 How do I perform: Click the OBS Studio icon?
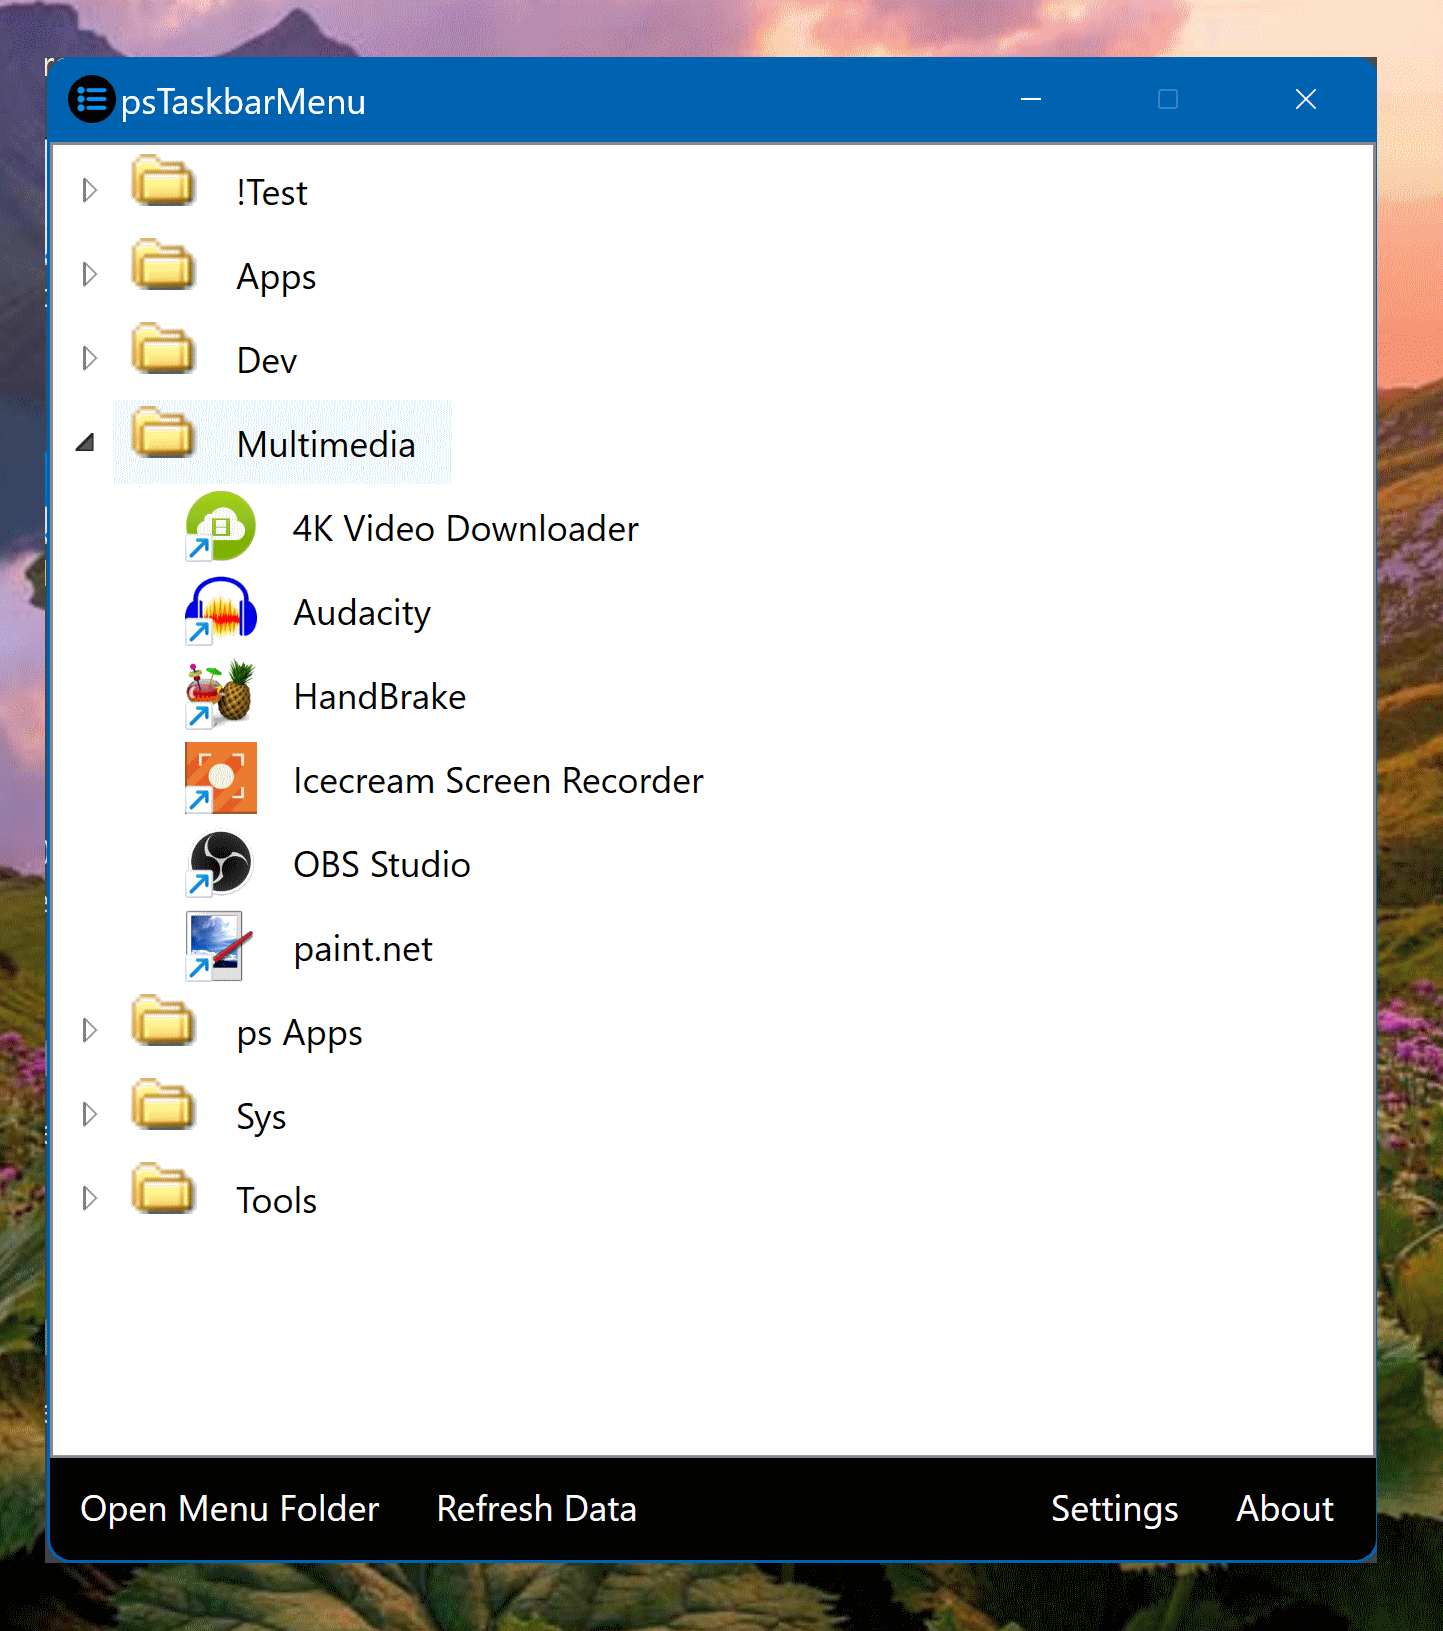tap(221, 862)
